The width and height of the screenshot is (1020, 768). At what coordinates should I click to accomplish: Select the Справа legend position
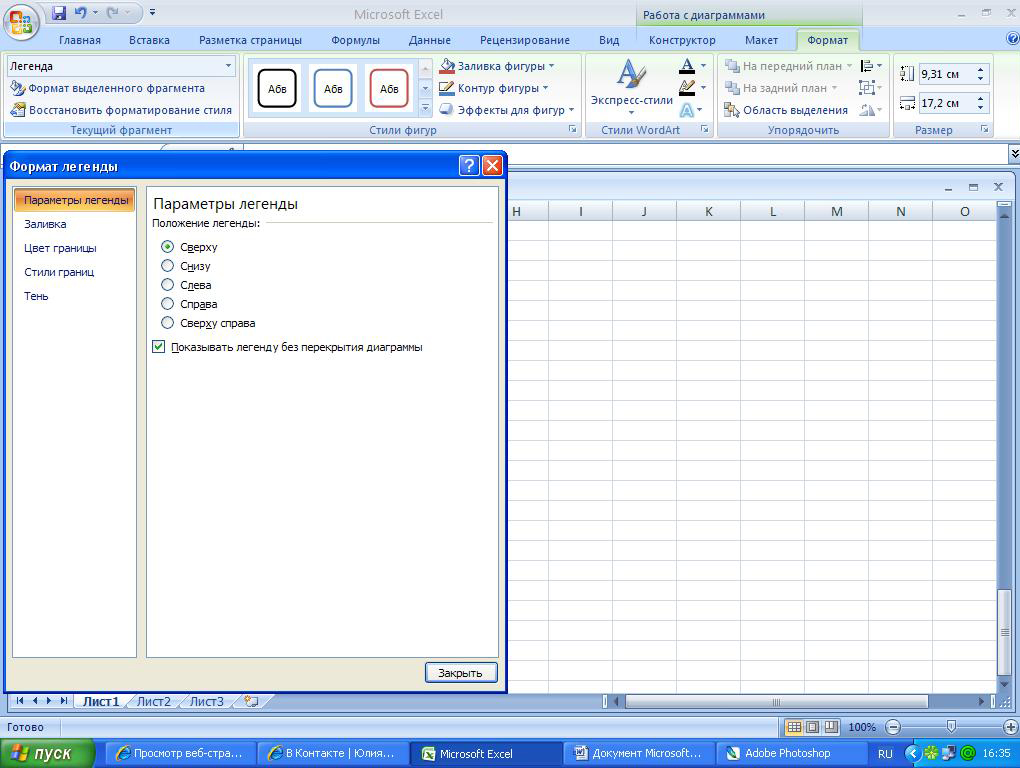[167, 303]
